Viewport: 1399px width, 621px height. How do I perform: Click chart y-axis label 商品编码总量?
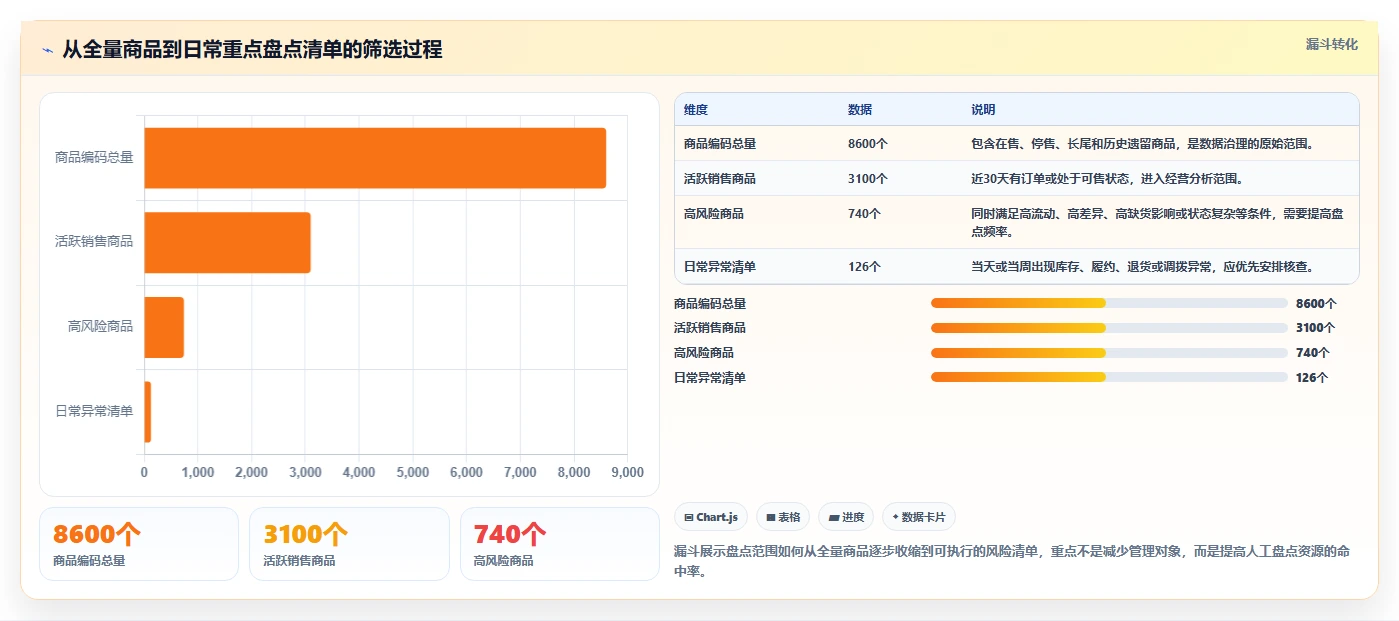pyautogui.click(x=94, y=158)
